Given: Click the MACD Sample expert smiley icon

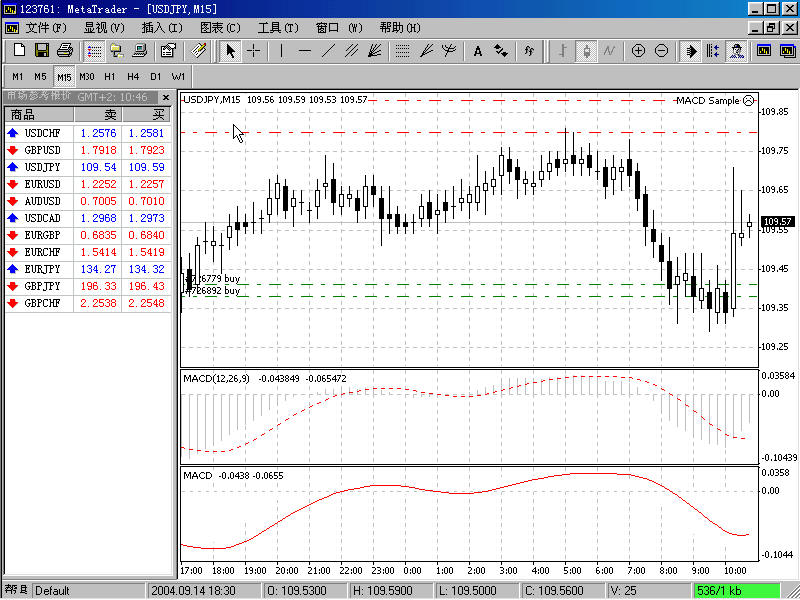Looking at the screenshot, I should [748, 101].
